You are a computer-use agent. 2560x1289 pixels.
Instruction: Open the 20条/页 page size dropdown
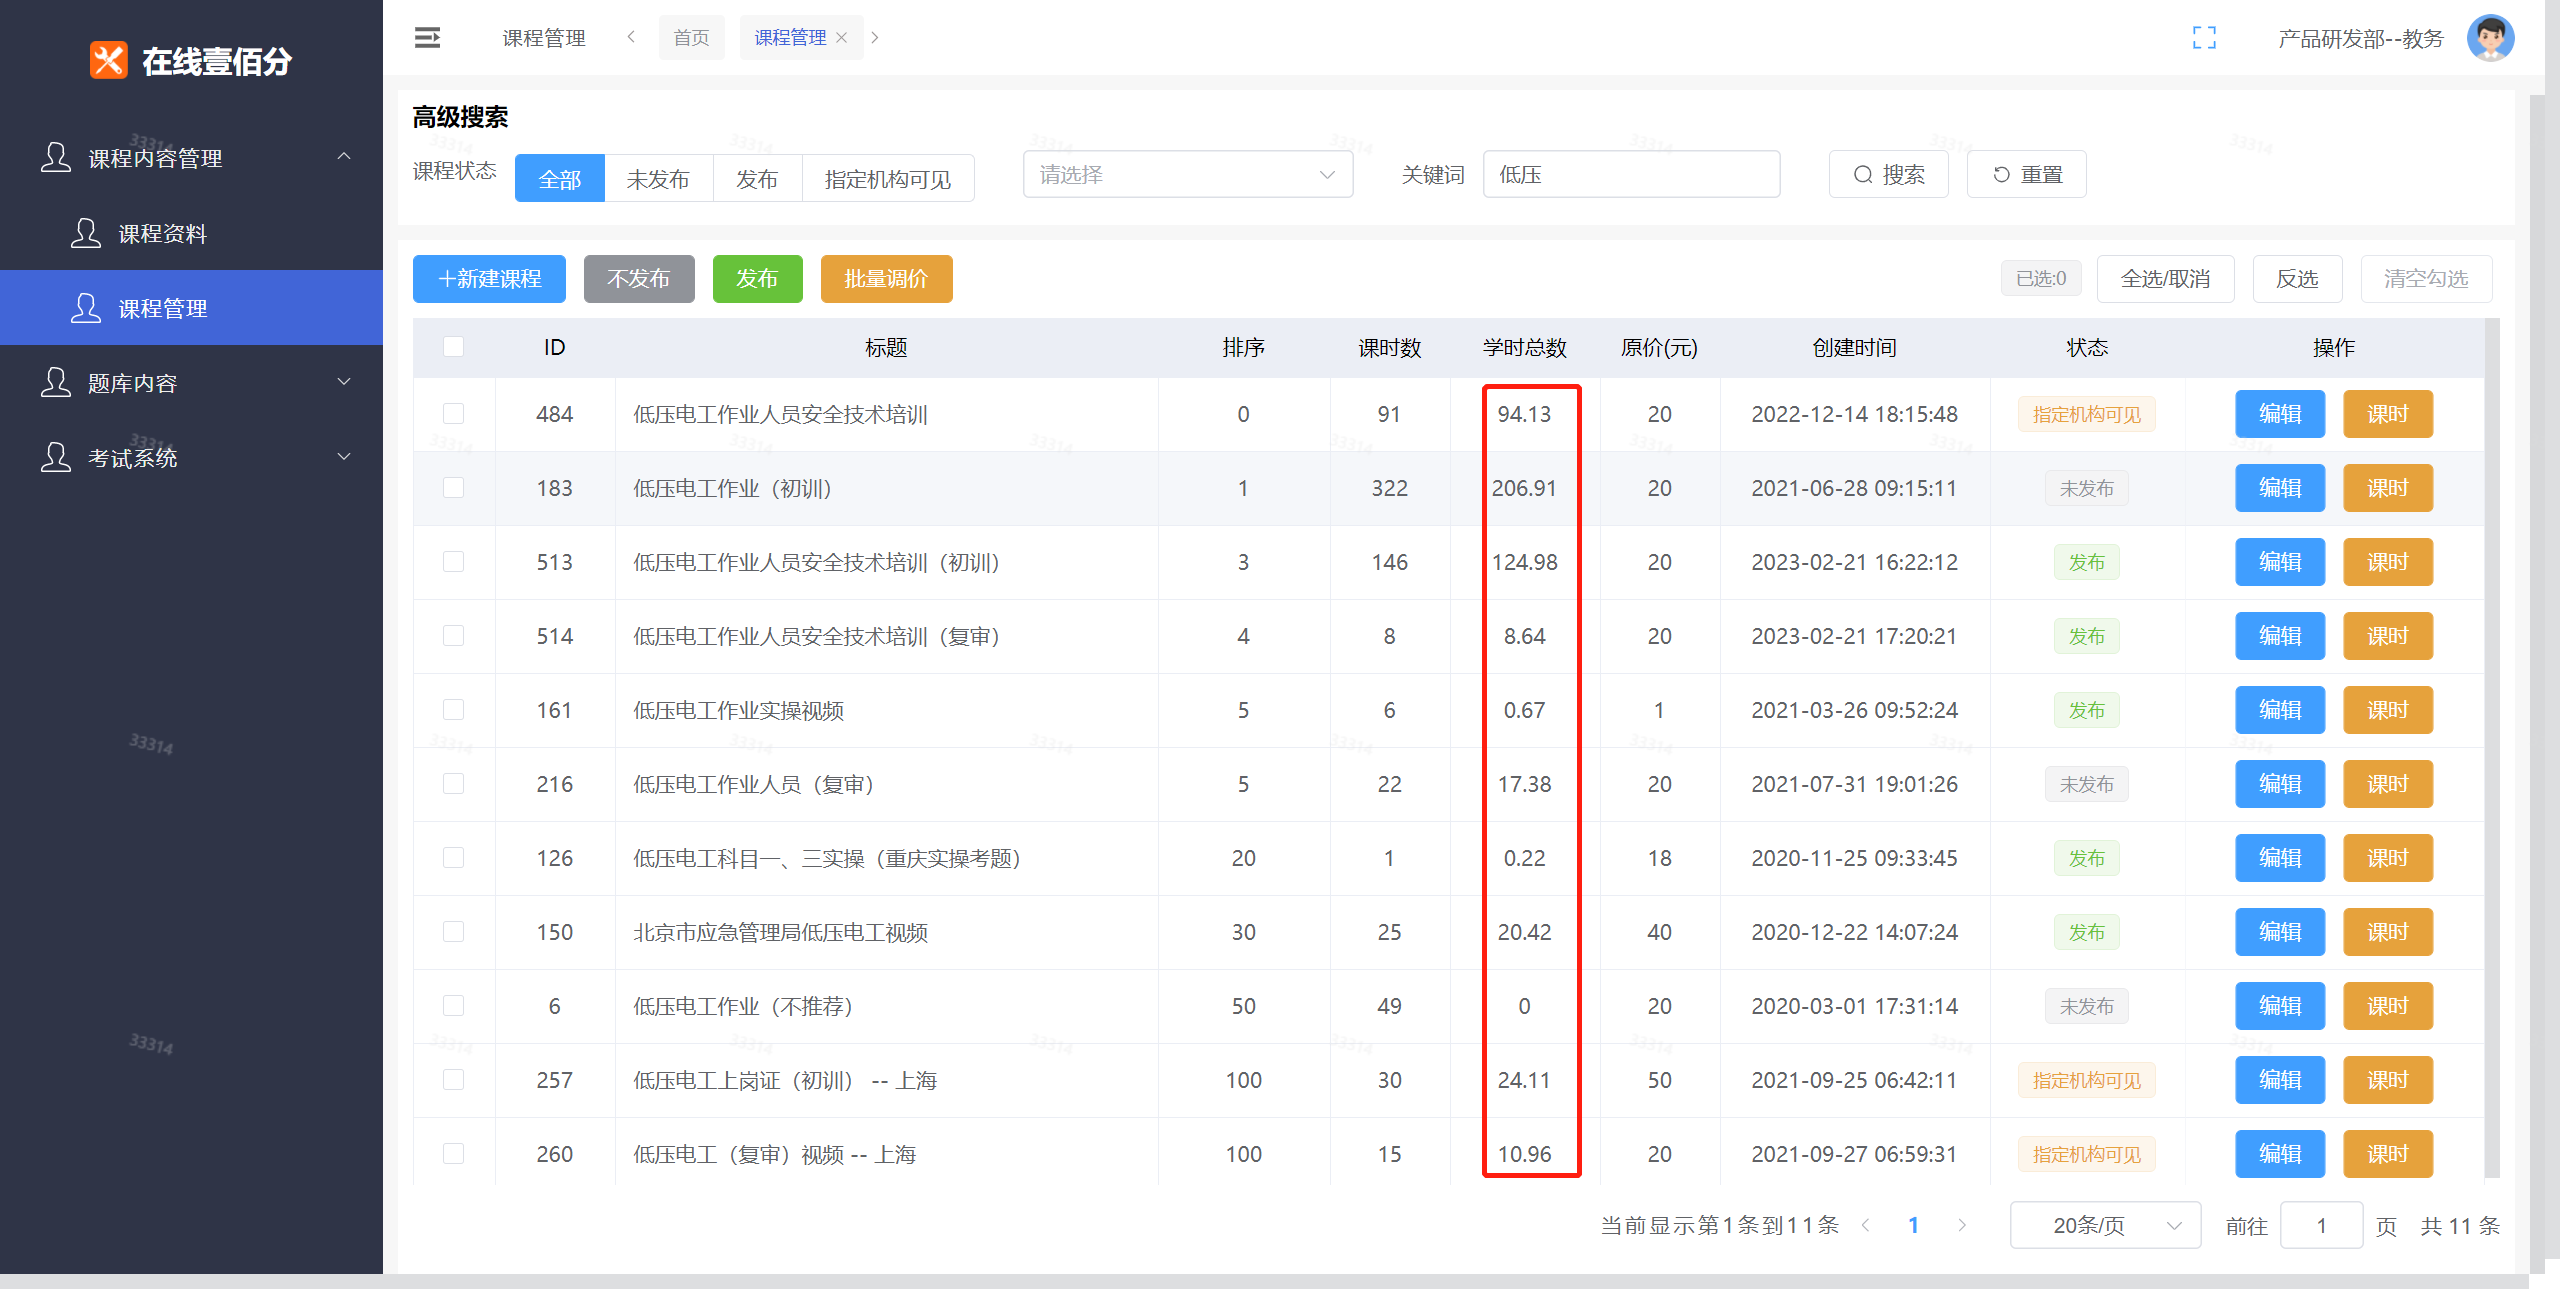pyautogui.click(x=2105, y=1225)
